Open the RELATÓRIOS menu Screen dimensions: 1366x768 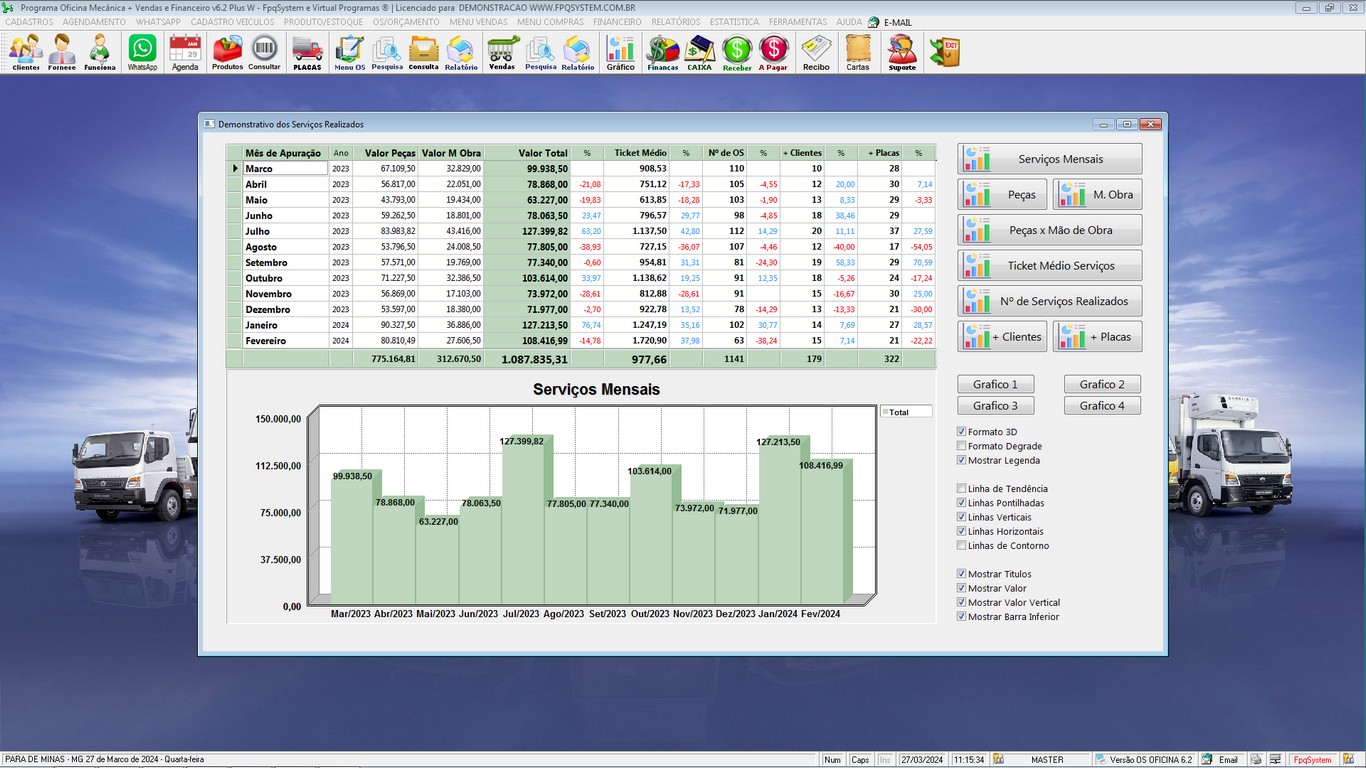[x=676, y=22]
